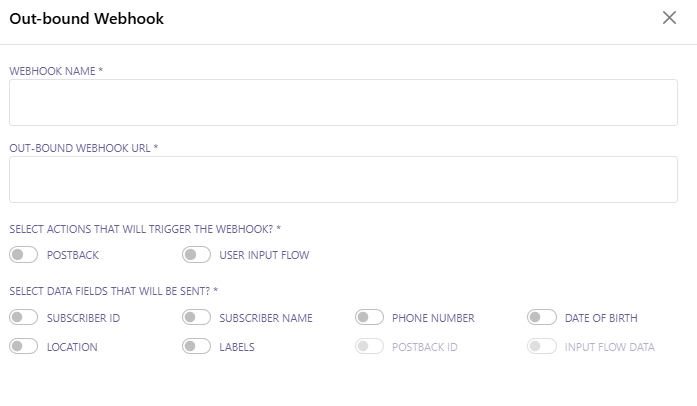Viewport: 697px width, 406px height.
Task: Close the Out-bound Webhook dialog
Action: (x=670, y=18)
